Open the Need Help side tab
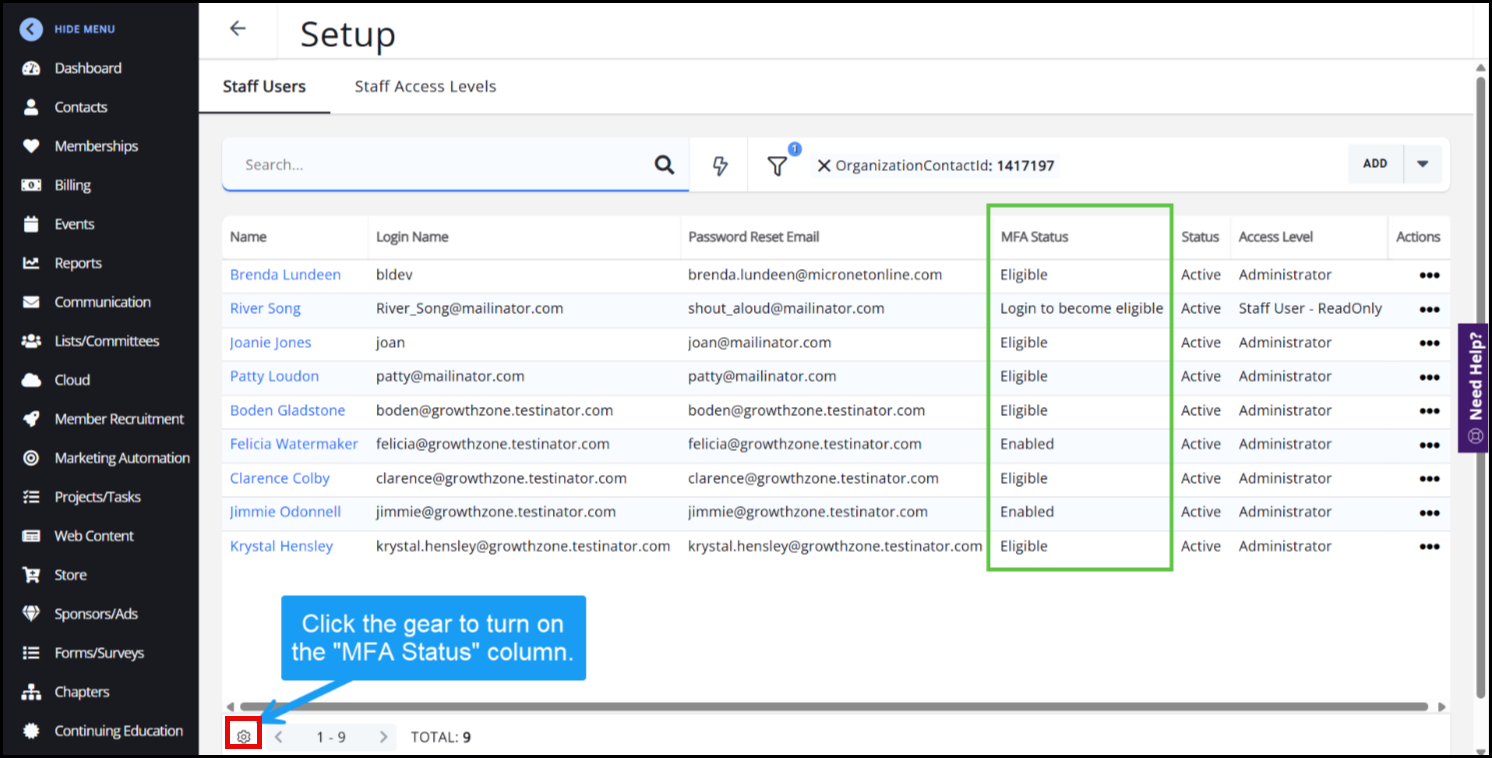 (x=1474, y=387)
